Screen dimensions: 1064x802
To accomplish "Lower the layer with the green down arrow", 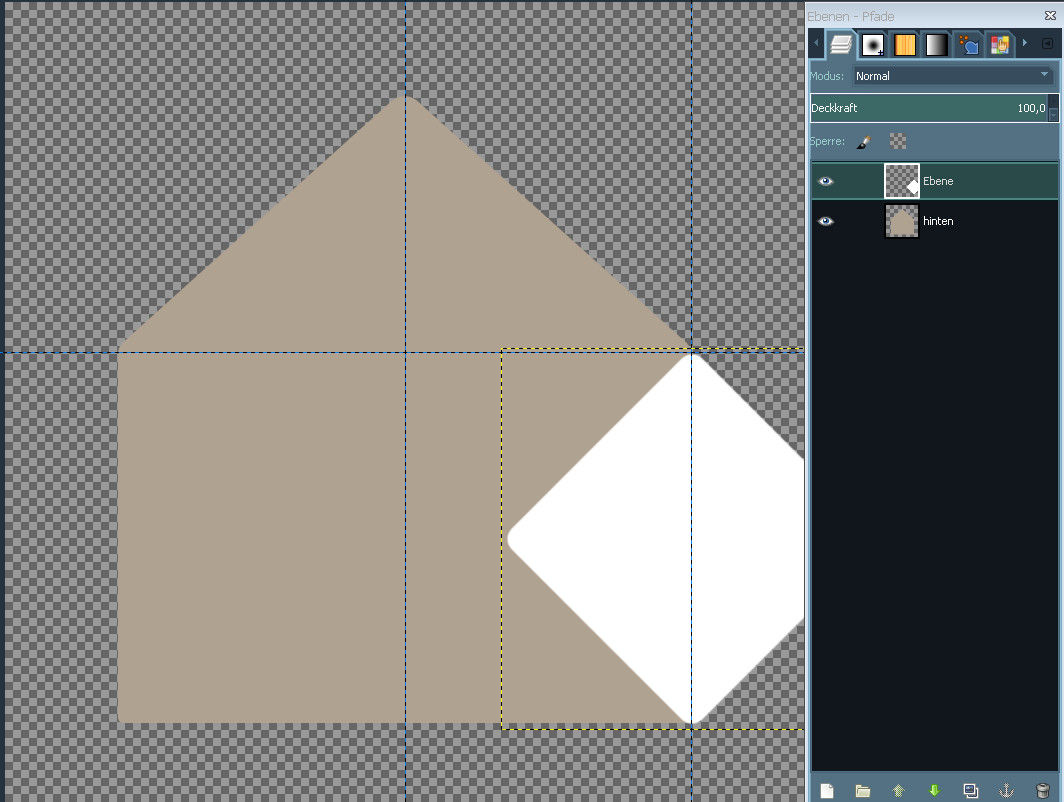I will 934,791.
